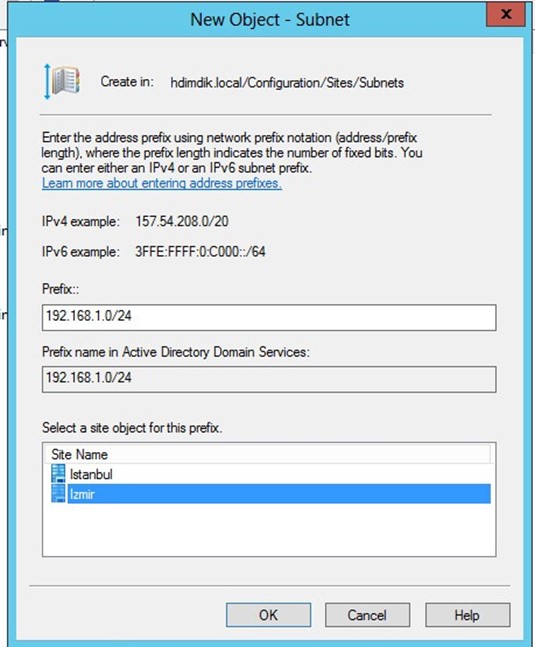Open Help for subnet creation
Screen dimensions: 535x647
coord(467,615)
